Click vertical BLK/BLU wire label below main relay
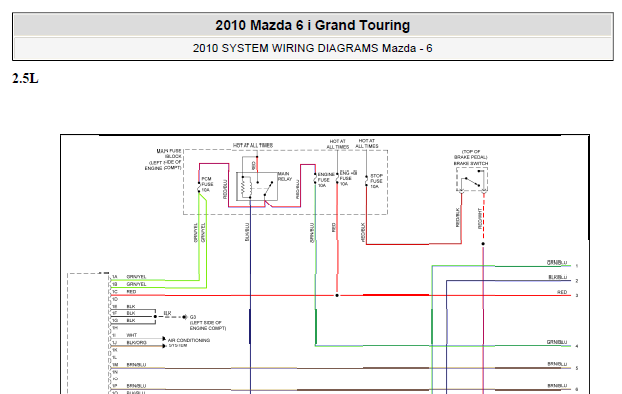Screen dimensions: 622x394 (x=247, y=232)
